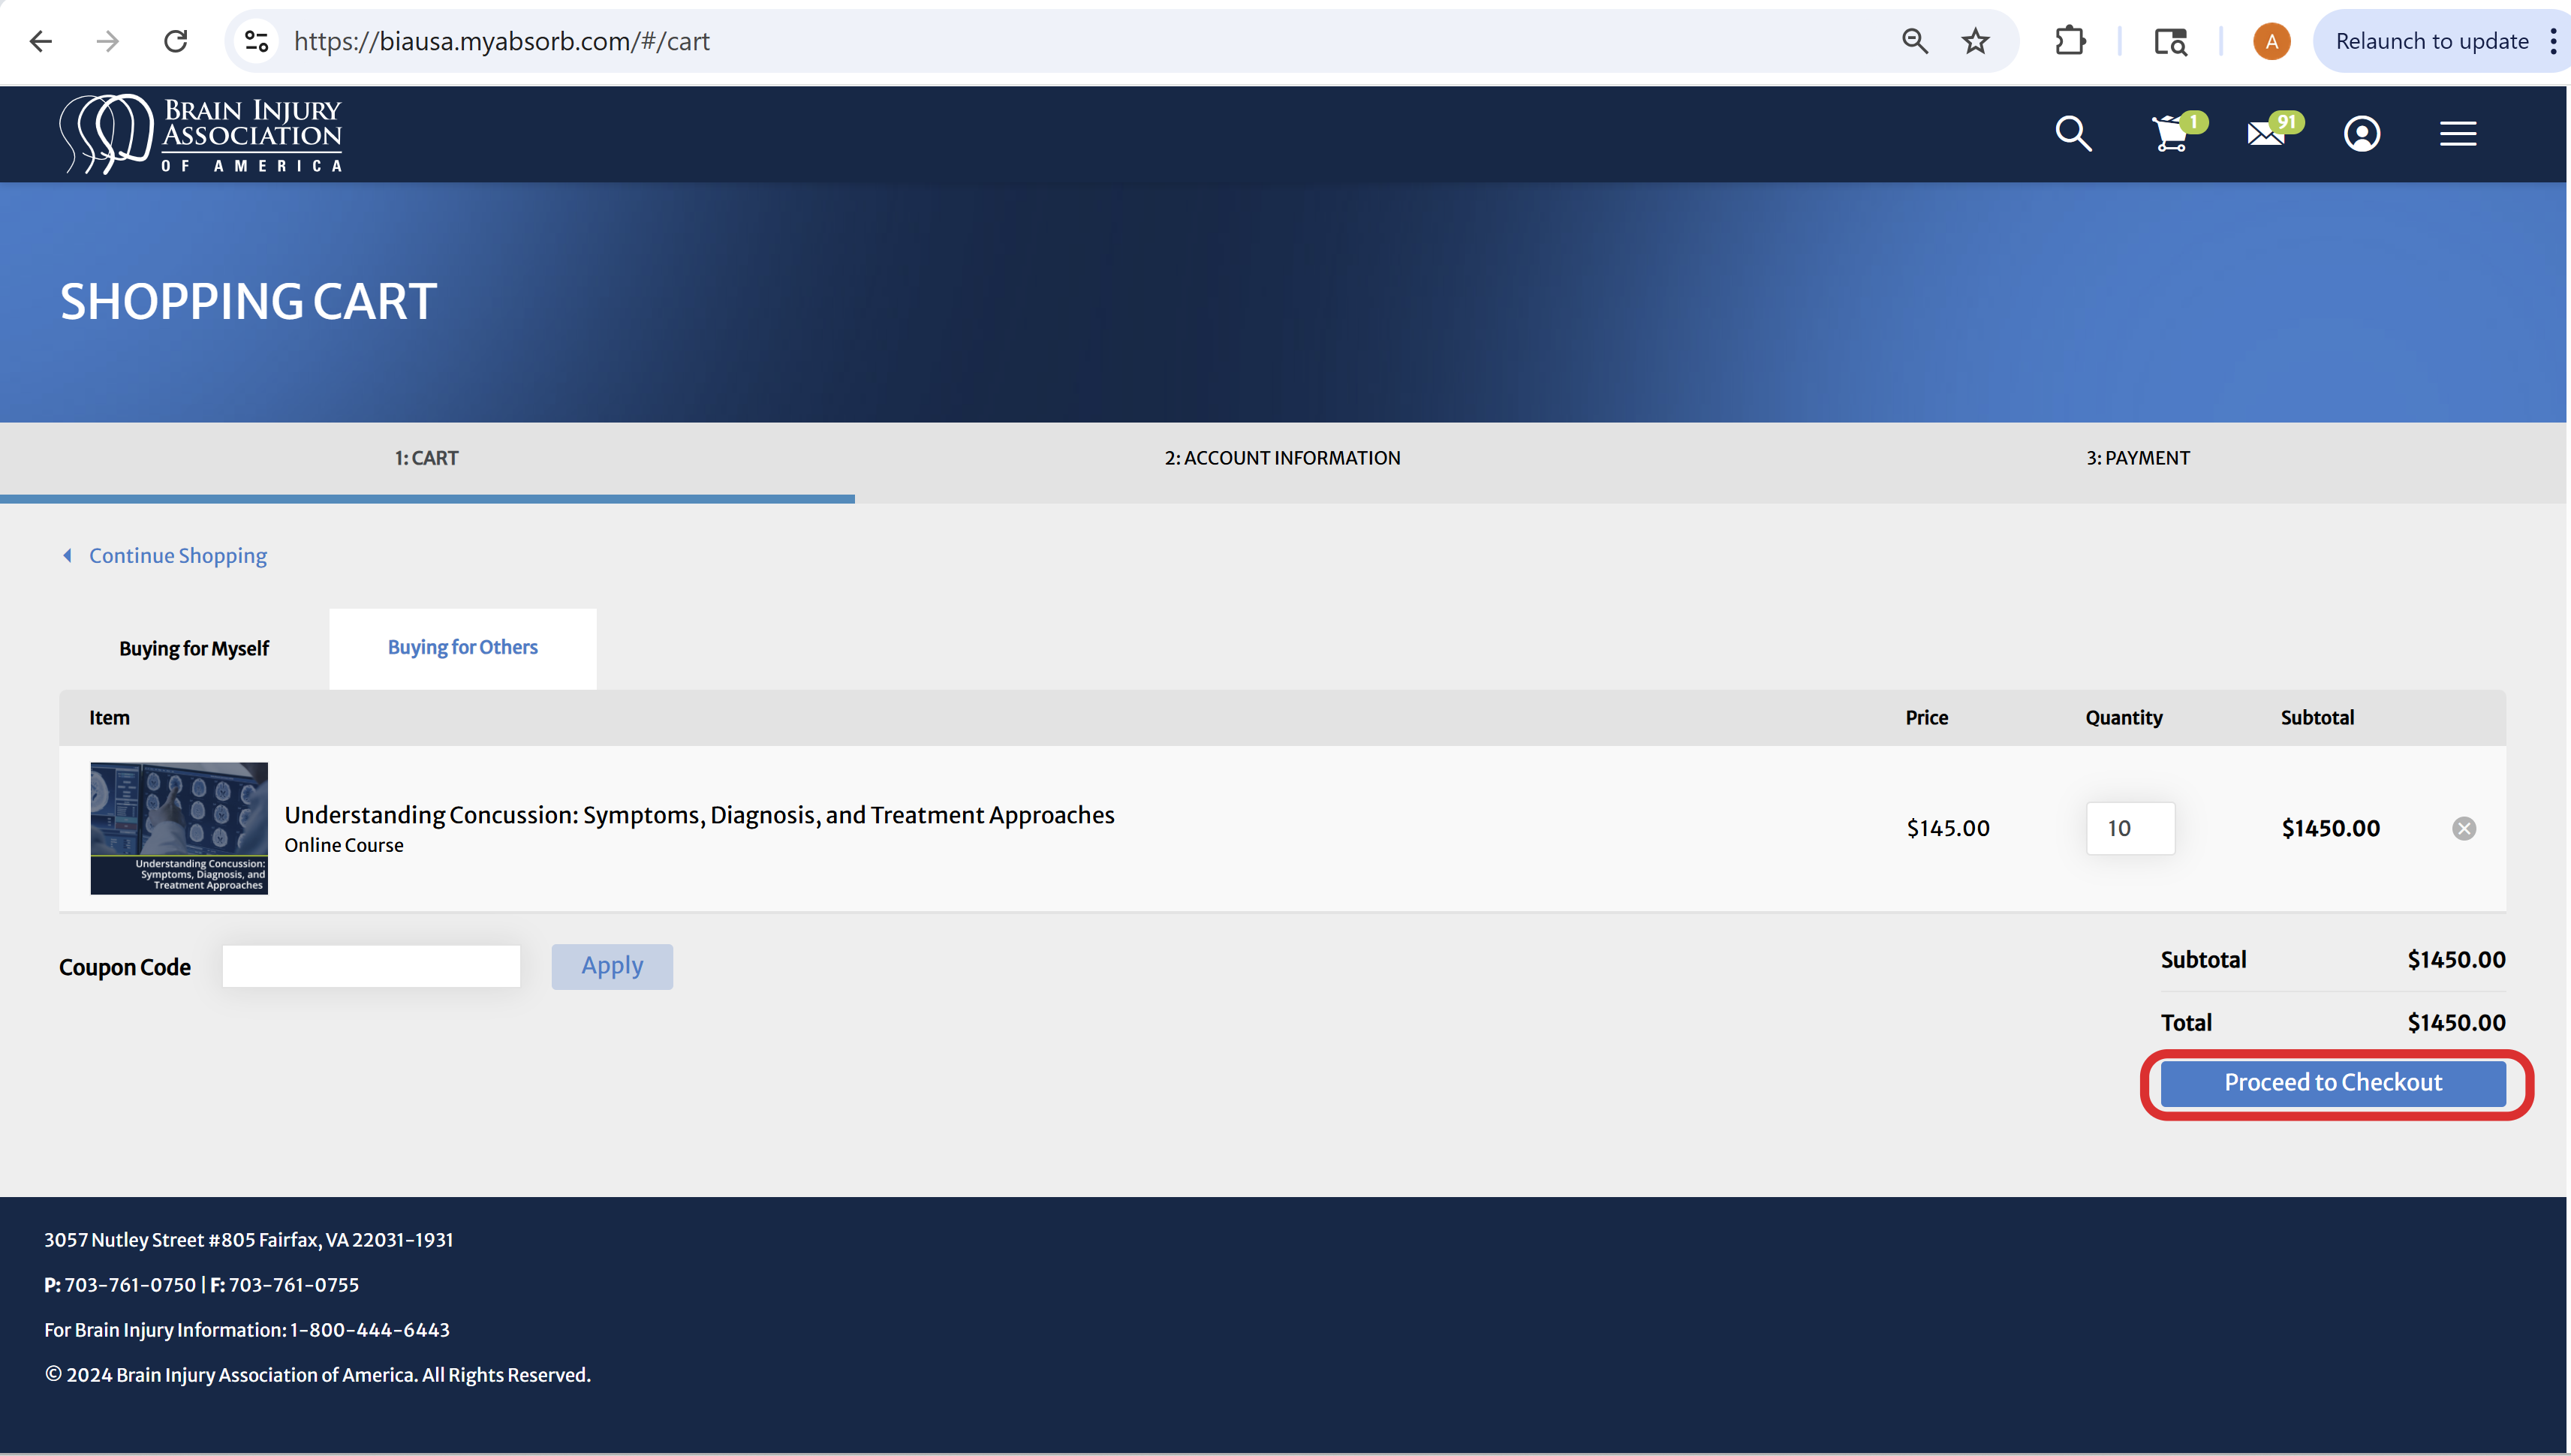The width and height of the screenshot is (2571, 1456).
Task: Open the hamburger navigation menu
Action: click(2458, 133)
